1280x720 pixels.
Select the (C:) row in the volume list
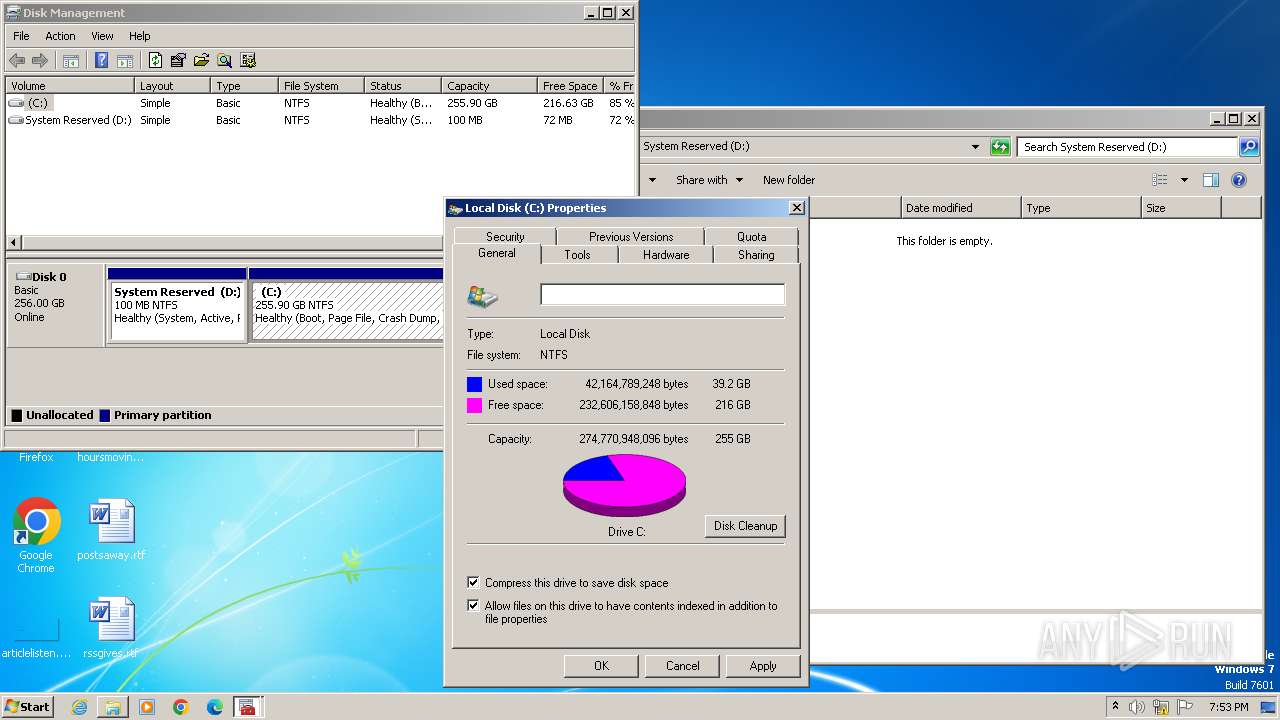coord(320,103)
